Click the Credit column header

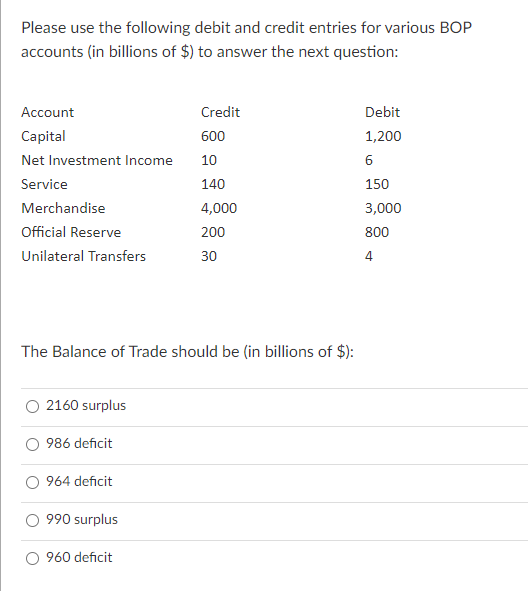click(220, 112)
